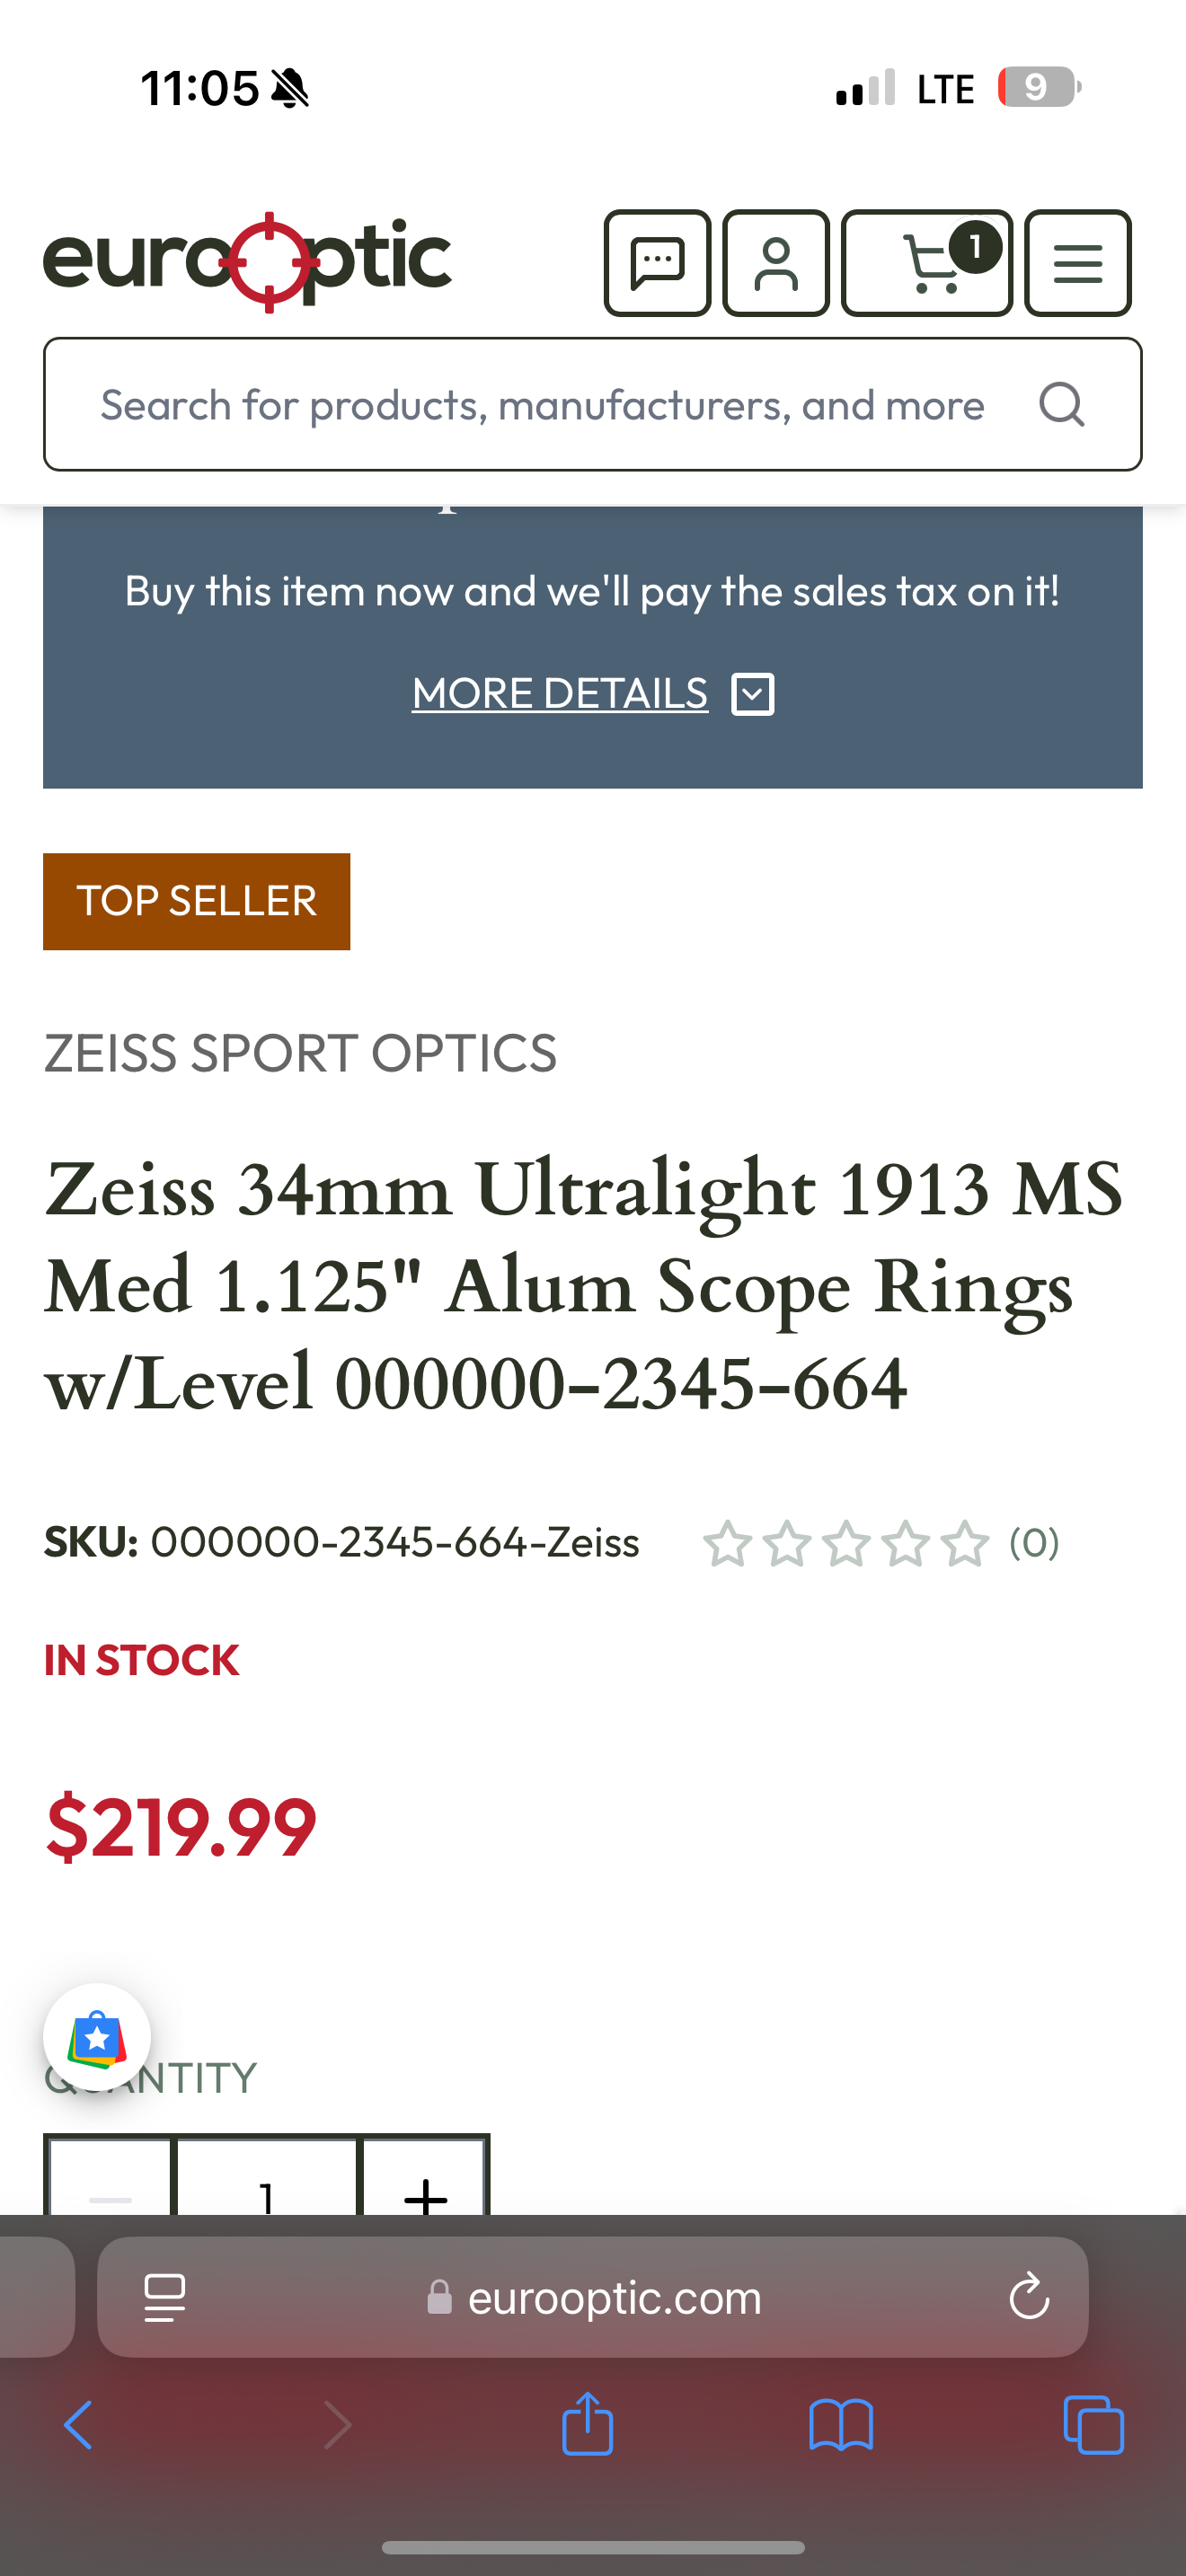Open the live chat icon
Screen dimensions: 1186x2576
coord(657,263)
